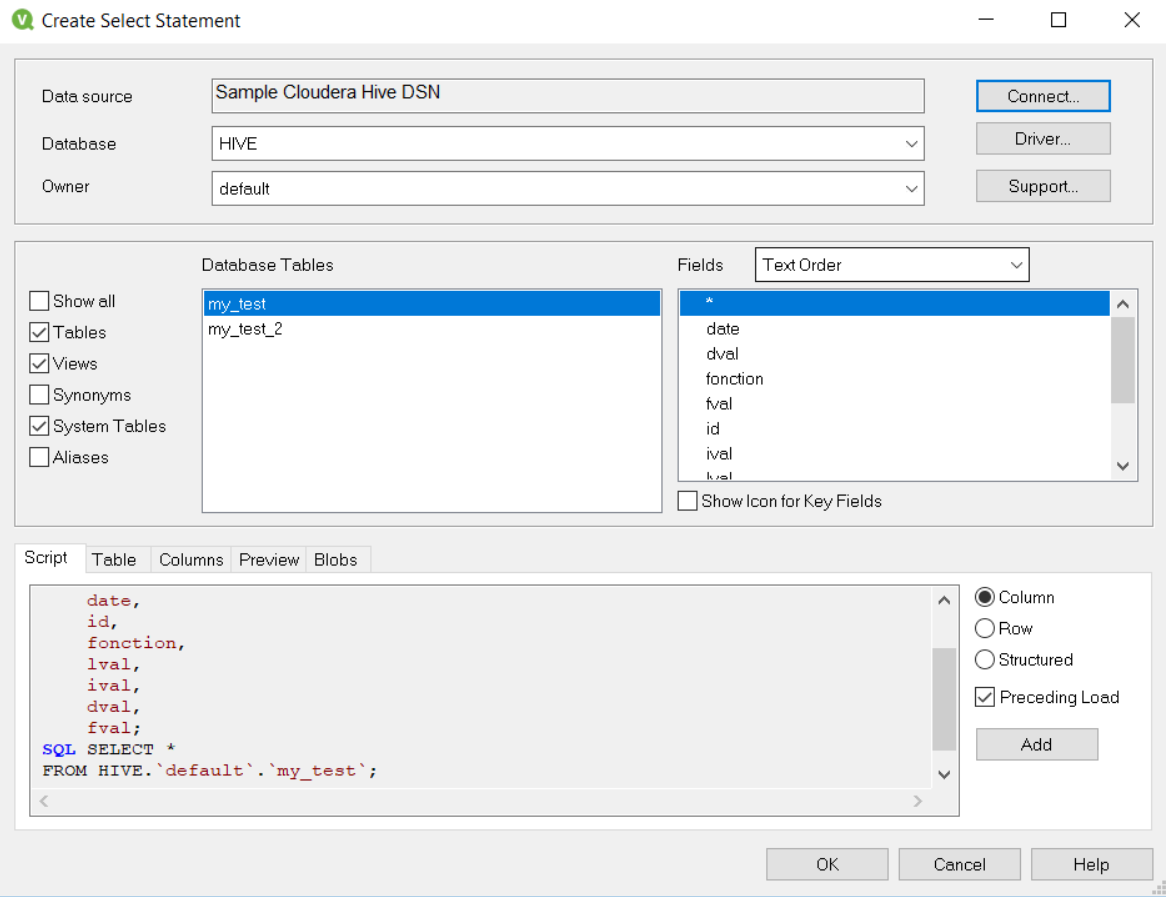1166x897 pixels.
Task: Confirm with the OK button
Action: (x=827, y=864)
